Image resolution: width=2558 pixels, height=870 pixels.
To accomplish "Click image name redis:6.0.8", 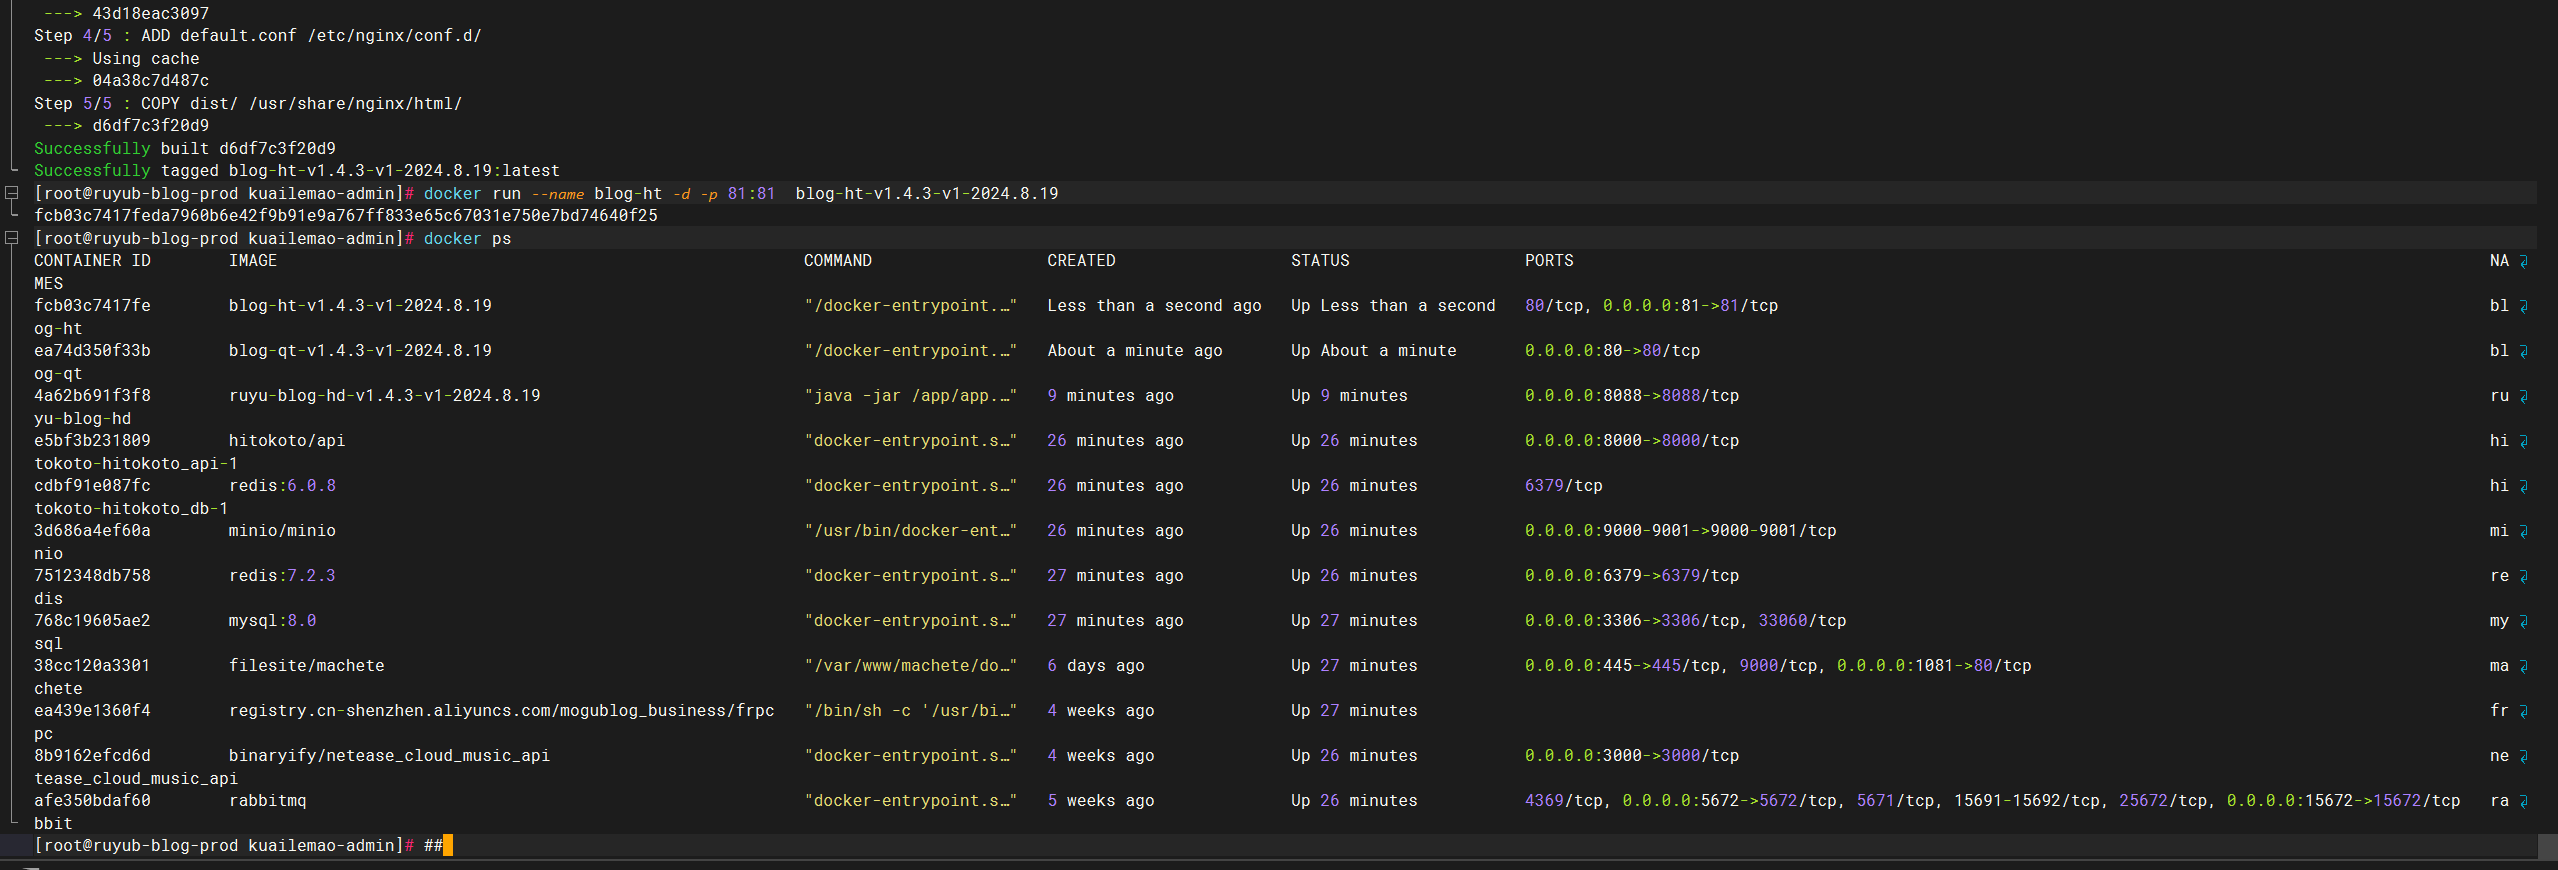I will point(282,486).
